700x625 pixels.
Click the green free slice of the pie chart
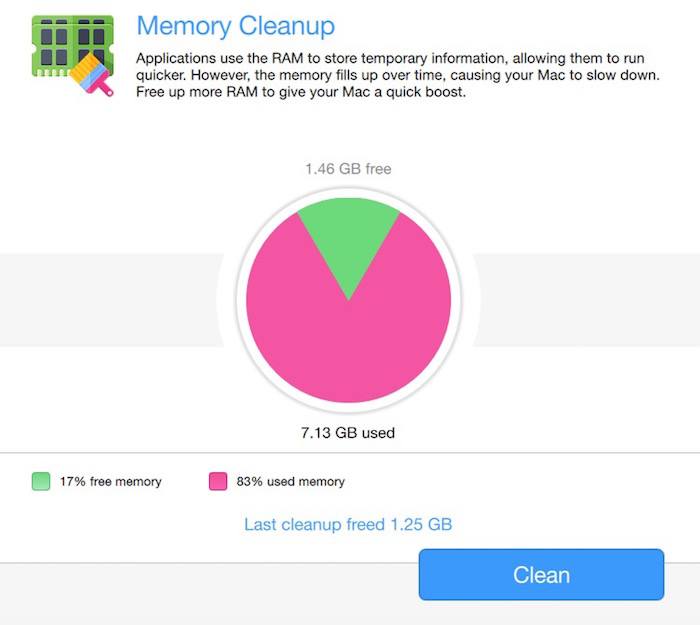click(348, 235)
